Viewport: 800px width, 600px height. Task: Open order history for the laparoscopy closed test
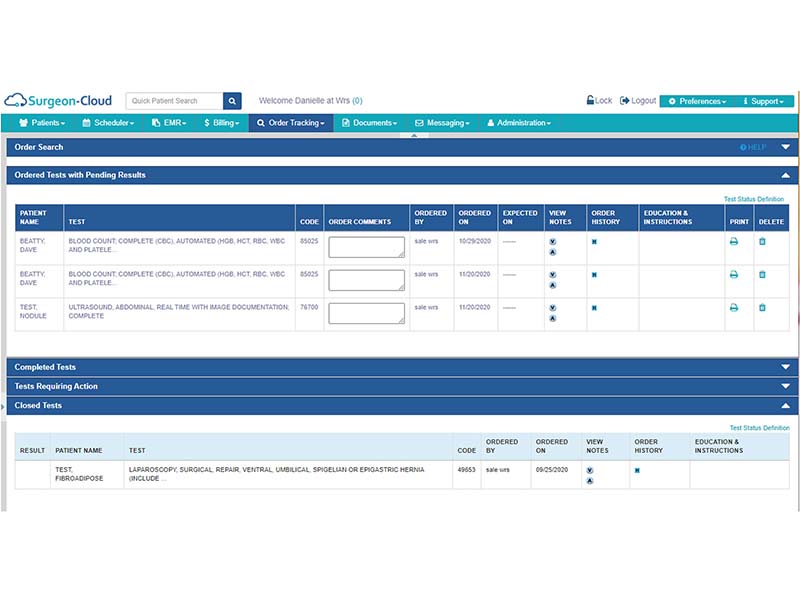pyautogui.click(x=637, y=470)
